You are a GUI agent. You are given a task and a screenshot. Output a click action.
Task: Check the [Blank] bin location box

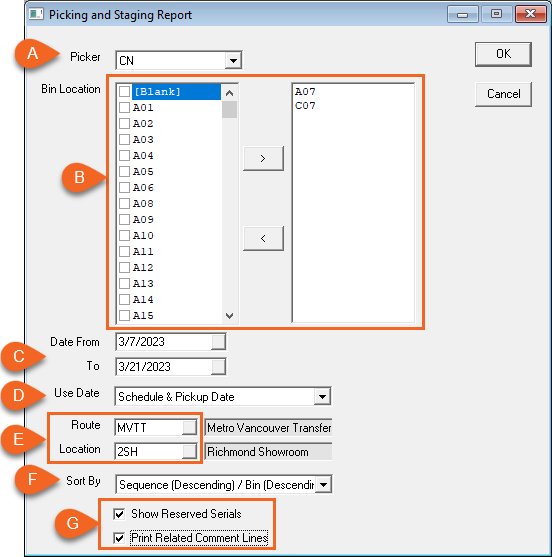124,92
